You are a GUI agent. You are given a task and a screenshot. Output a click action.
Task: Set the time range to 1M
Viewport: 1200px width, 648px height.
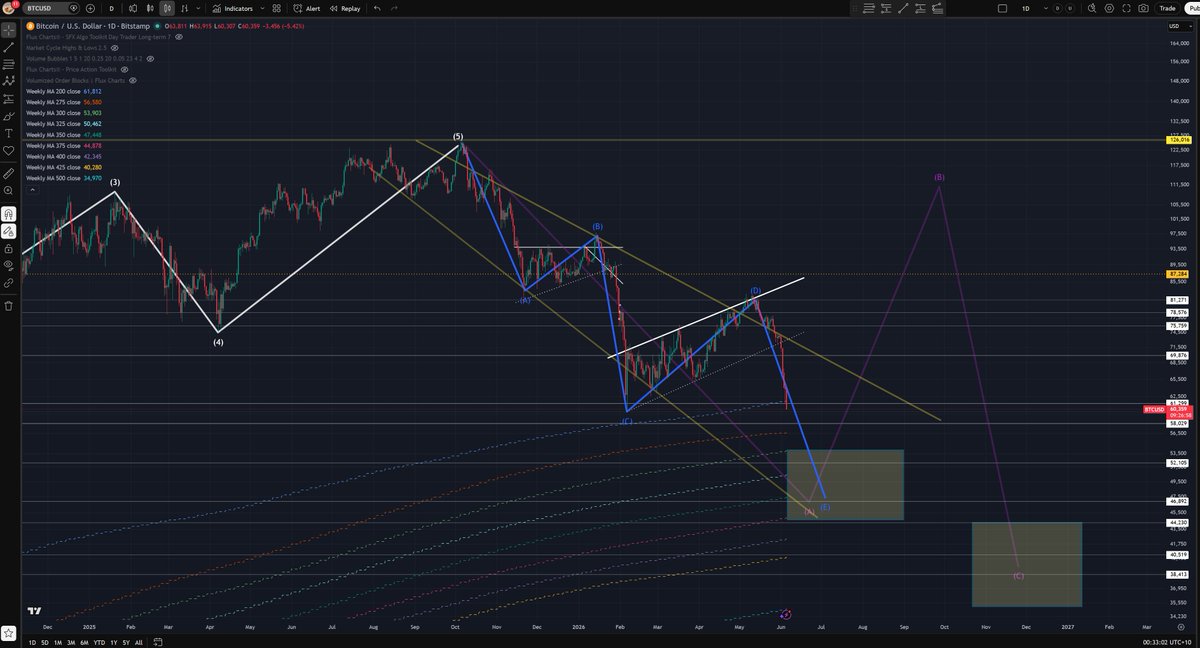58,642
